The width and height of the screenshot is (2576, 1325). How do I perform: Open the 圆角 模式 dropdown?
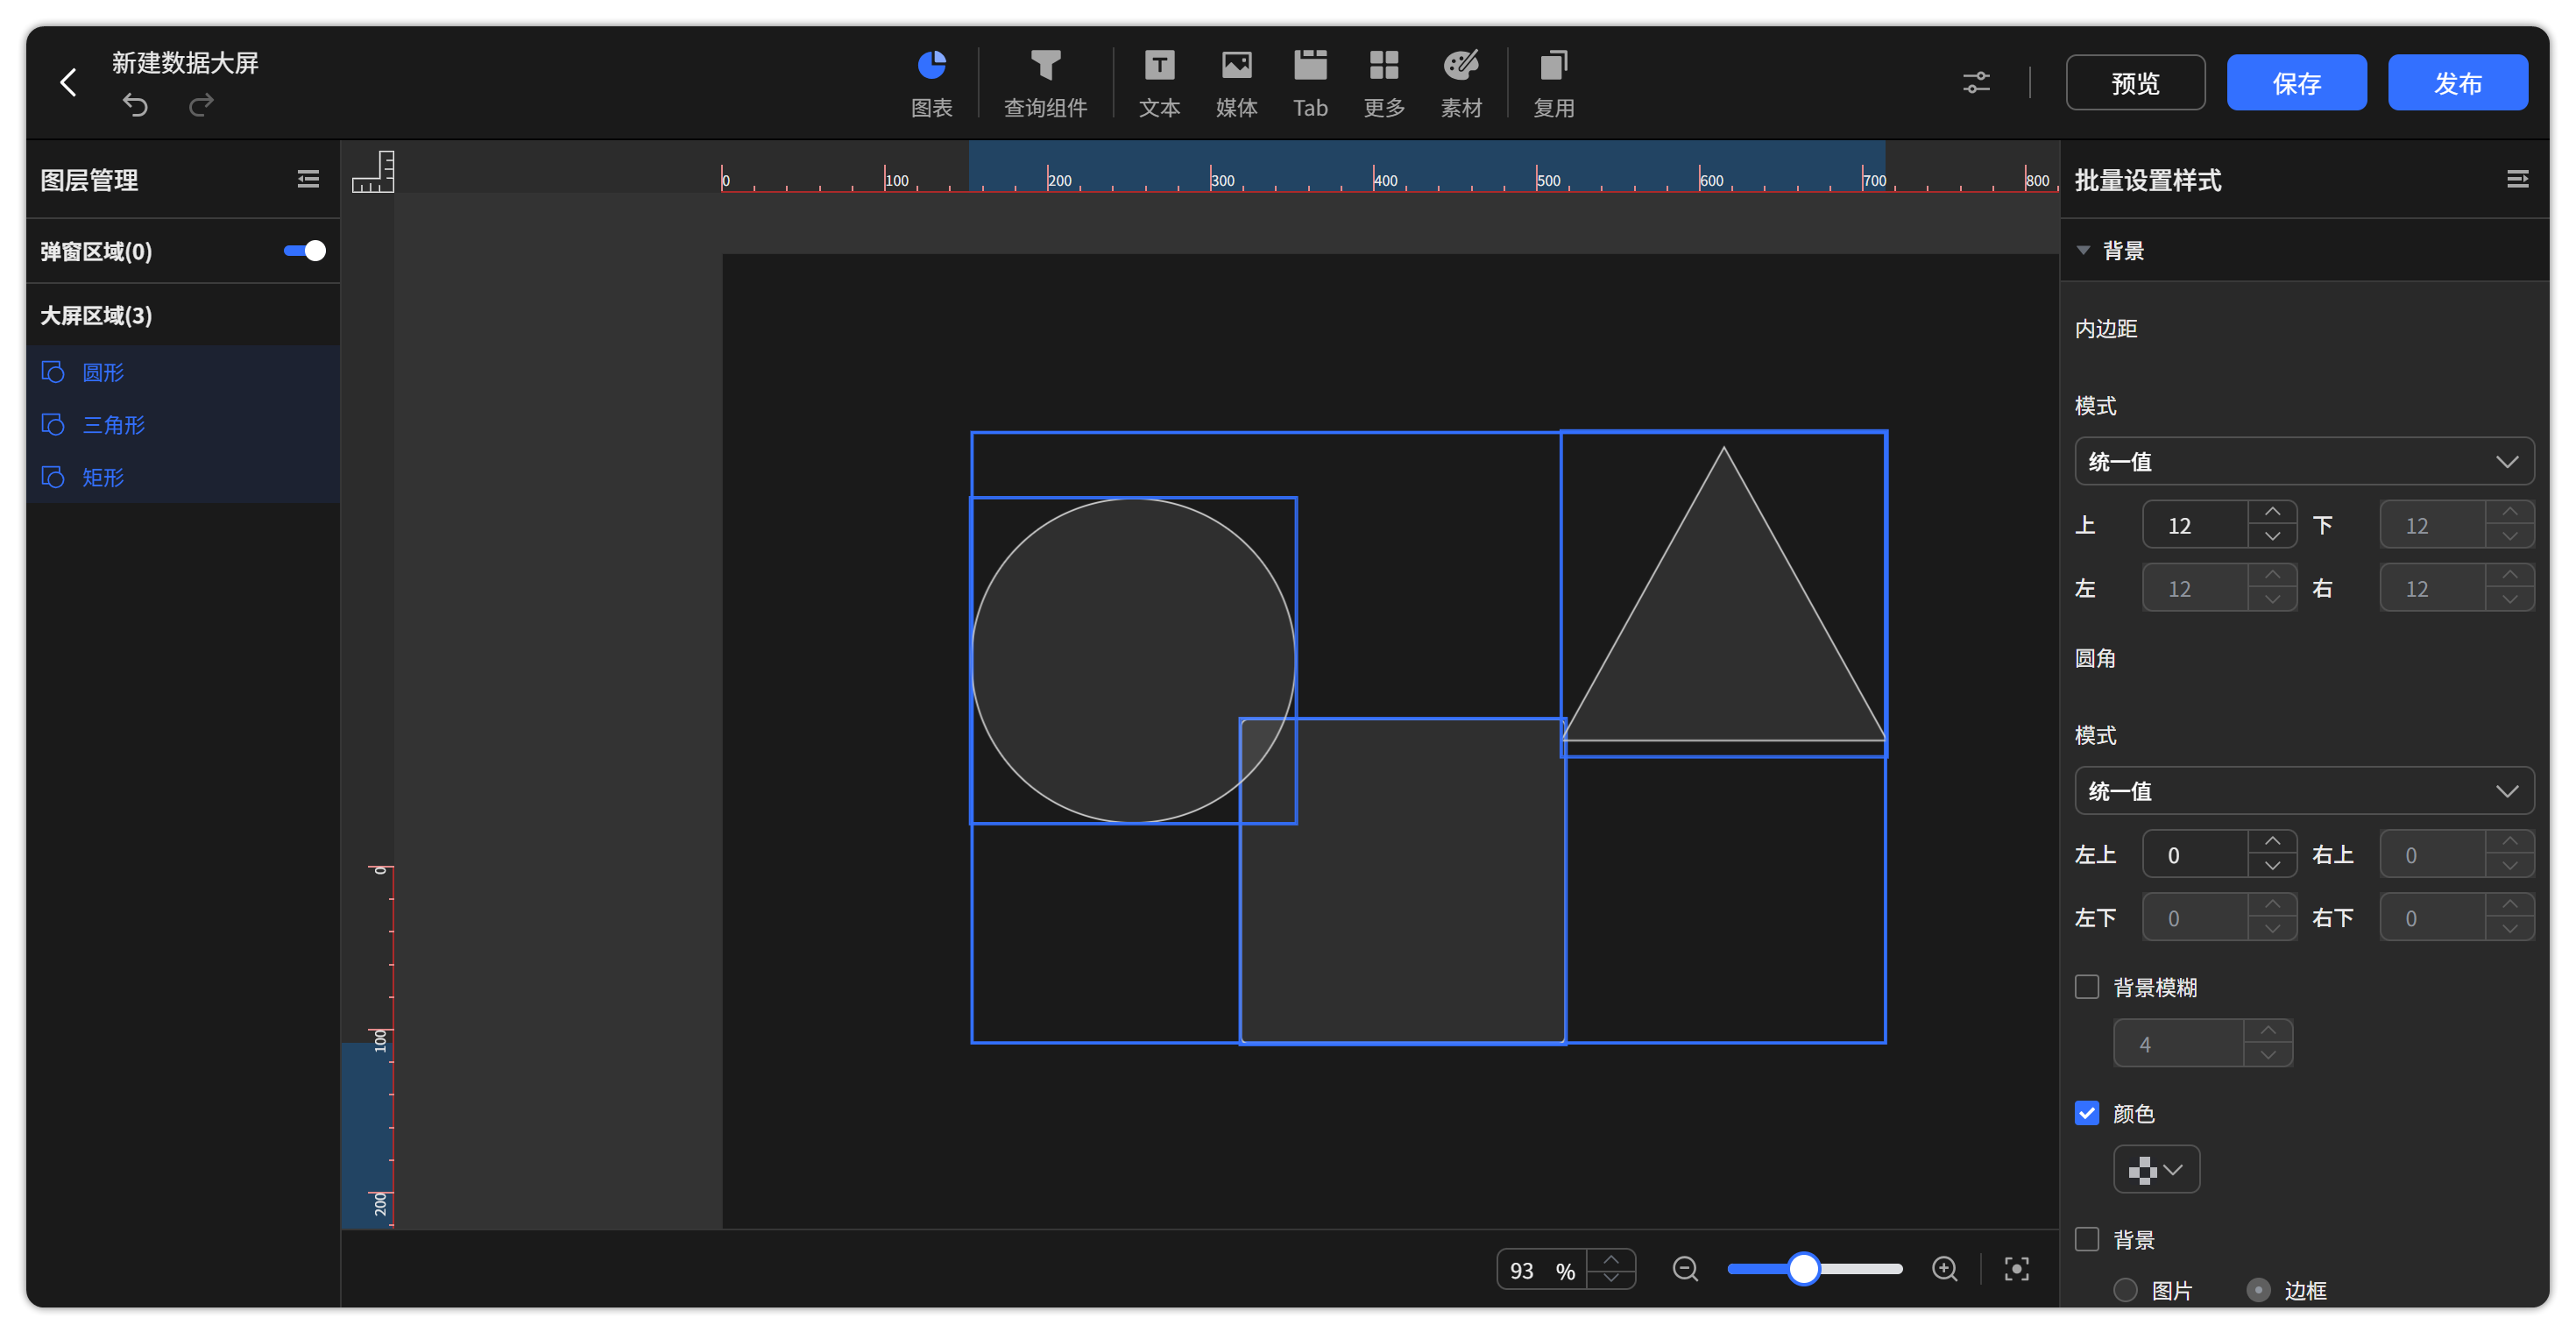[2304, 791]
